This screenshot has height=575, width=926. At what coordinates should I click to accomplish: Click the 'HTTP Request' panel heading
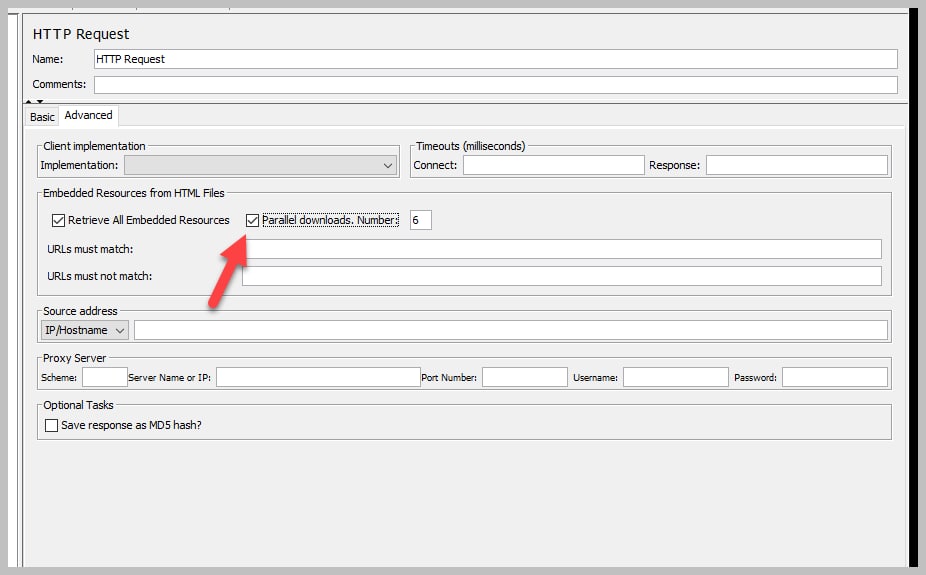tap(81, 34)
